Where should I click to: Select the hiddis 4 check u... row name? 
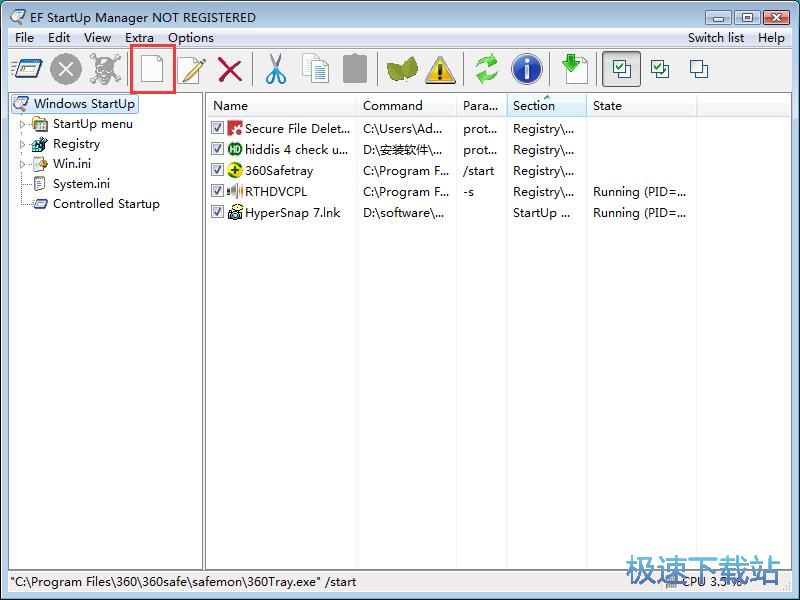[296, 149]
